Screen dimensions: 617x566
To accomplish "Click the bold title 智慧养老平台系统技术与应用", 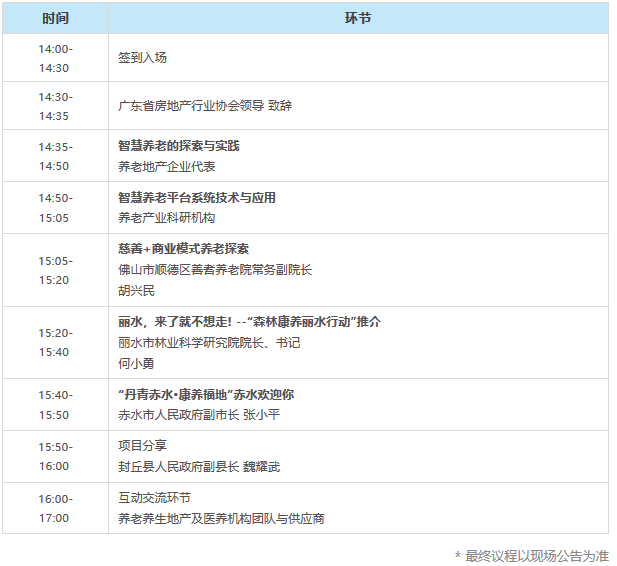I will click(x=196, y=198).
